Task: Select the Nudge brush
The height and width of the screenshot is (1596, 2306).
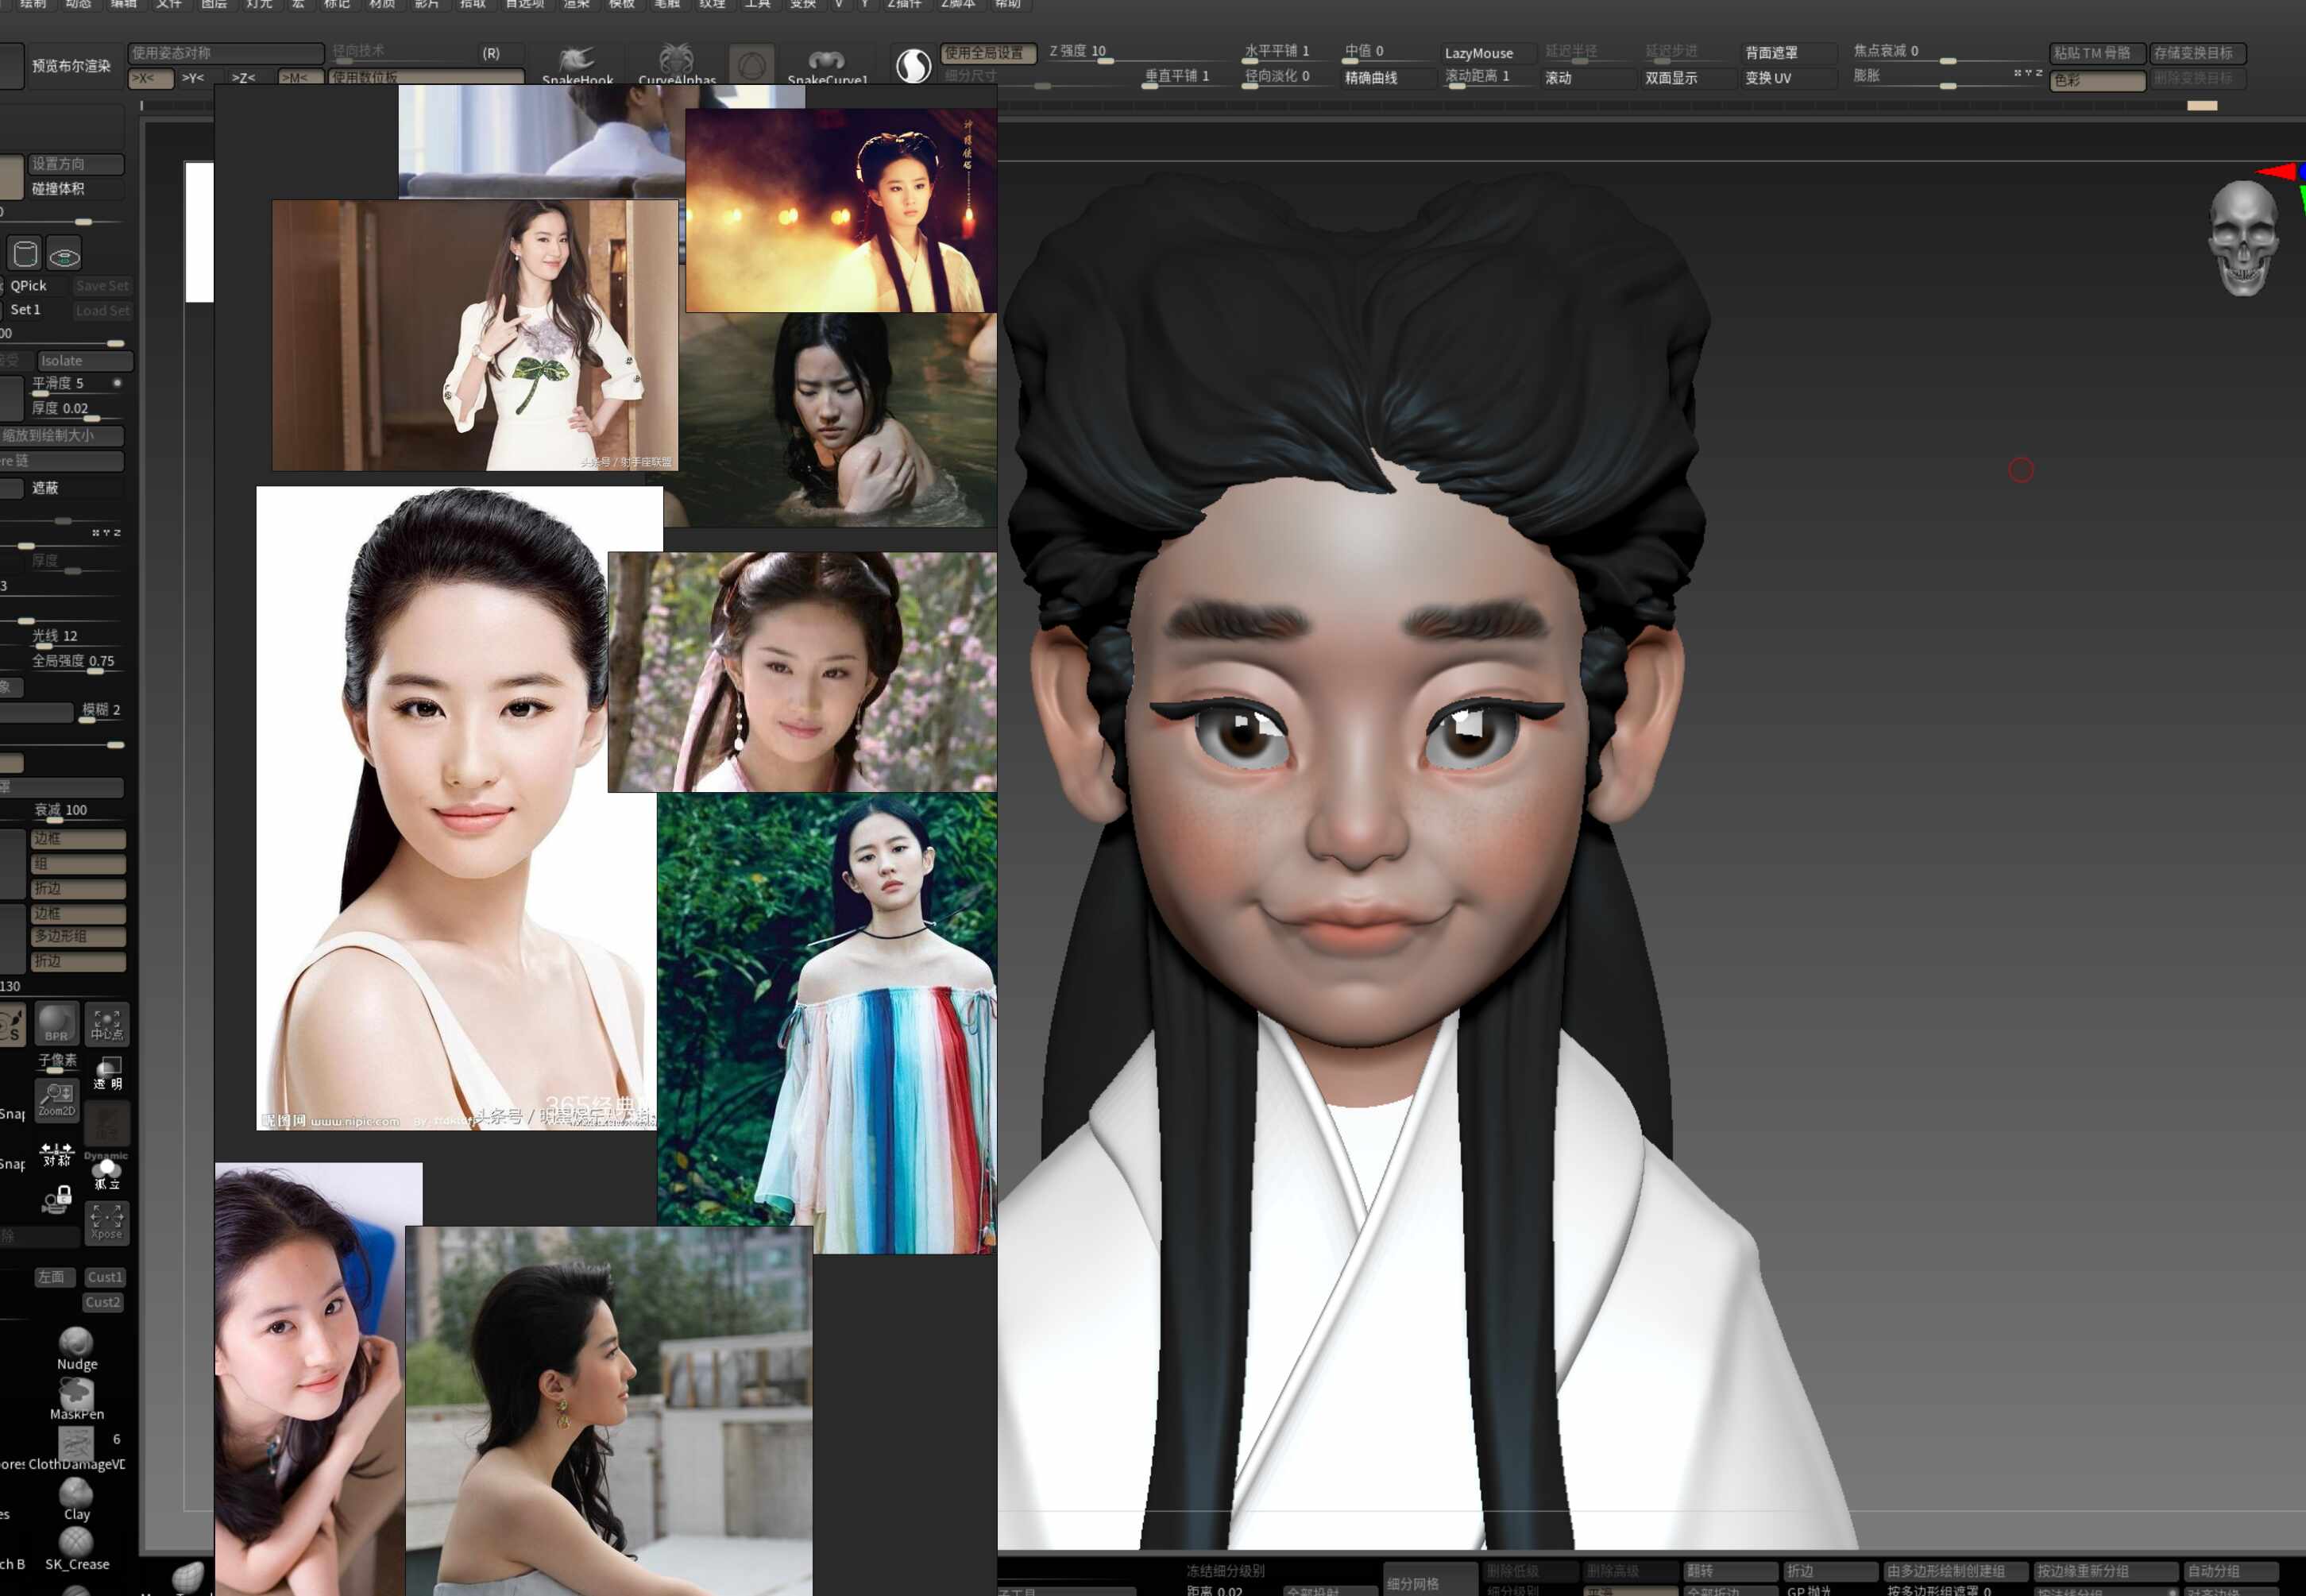Action: point(76,1348)
